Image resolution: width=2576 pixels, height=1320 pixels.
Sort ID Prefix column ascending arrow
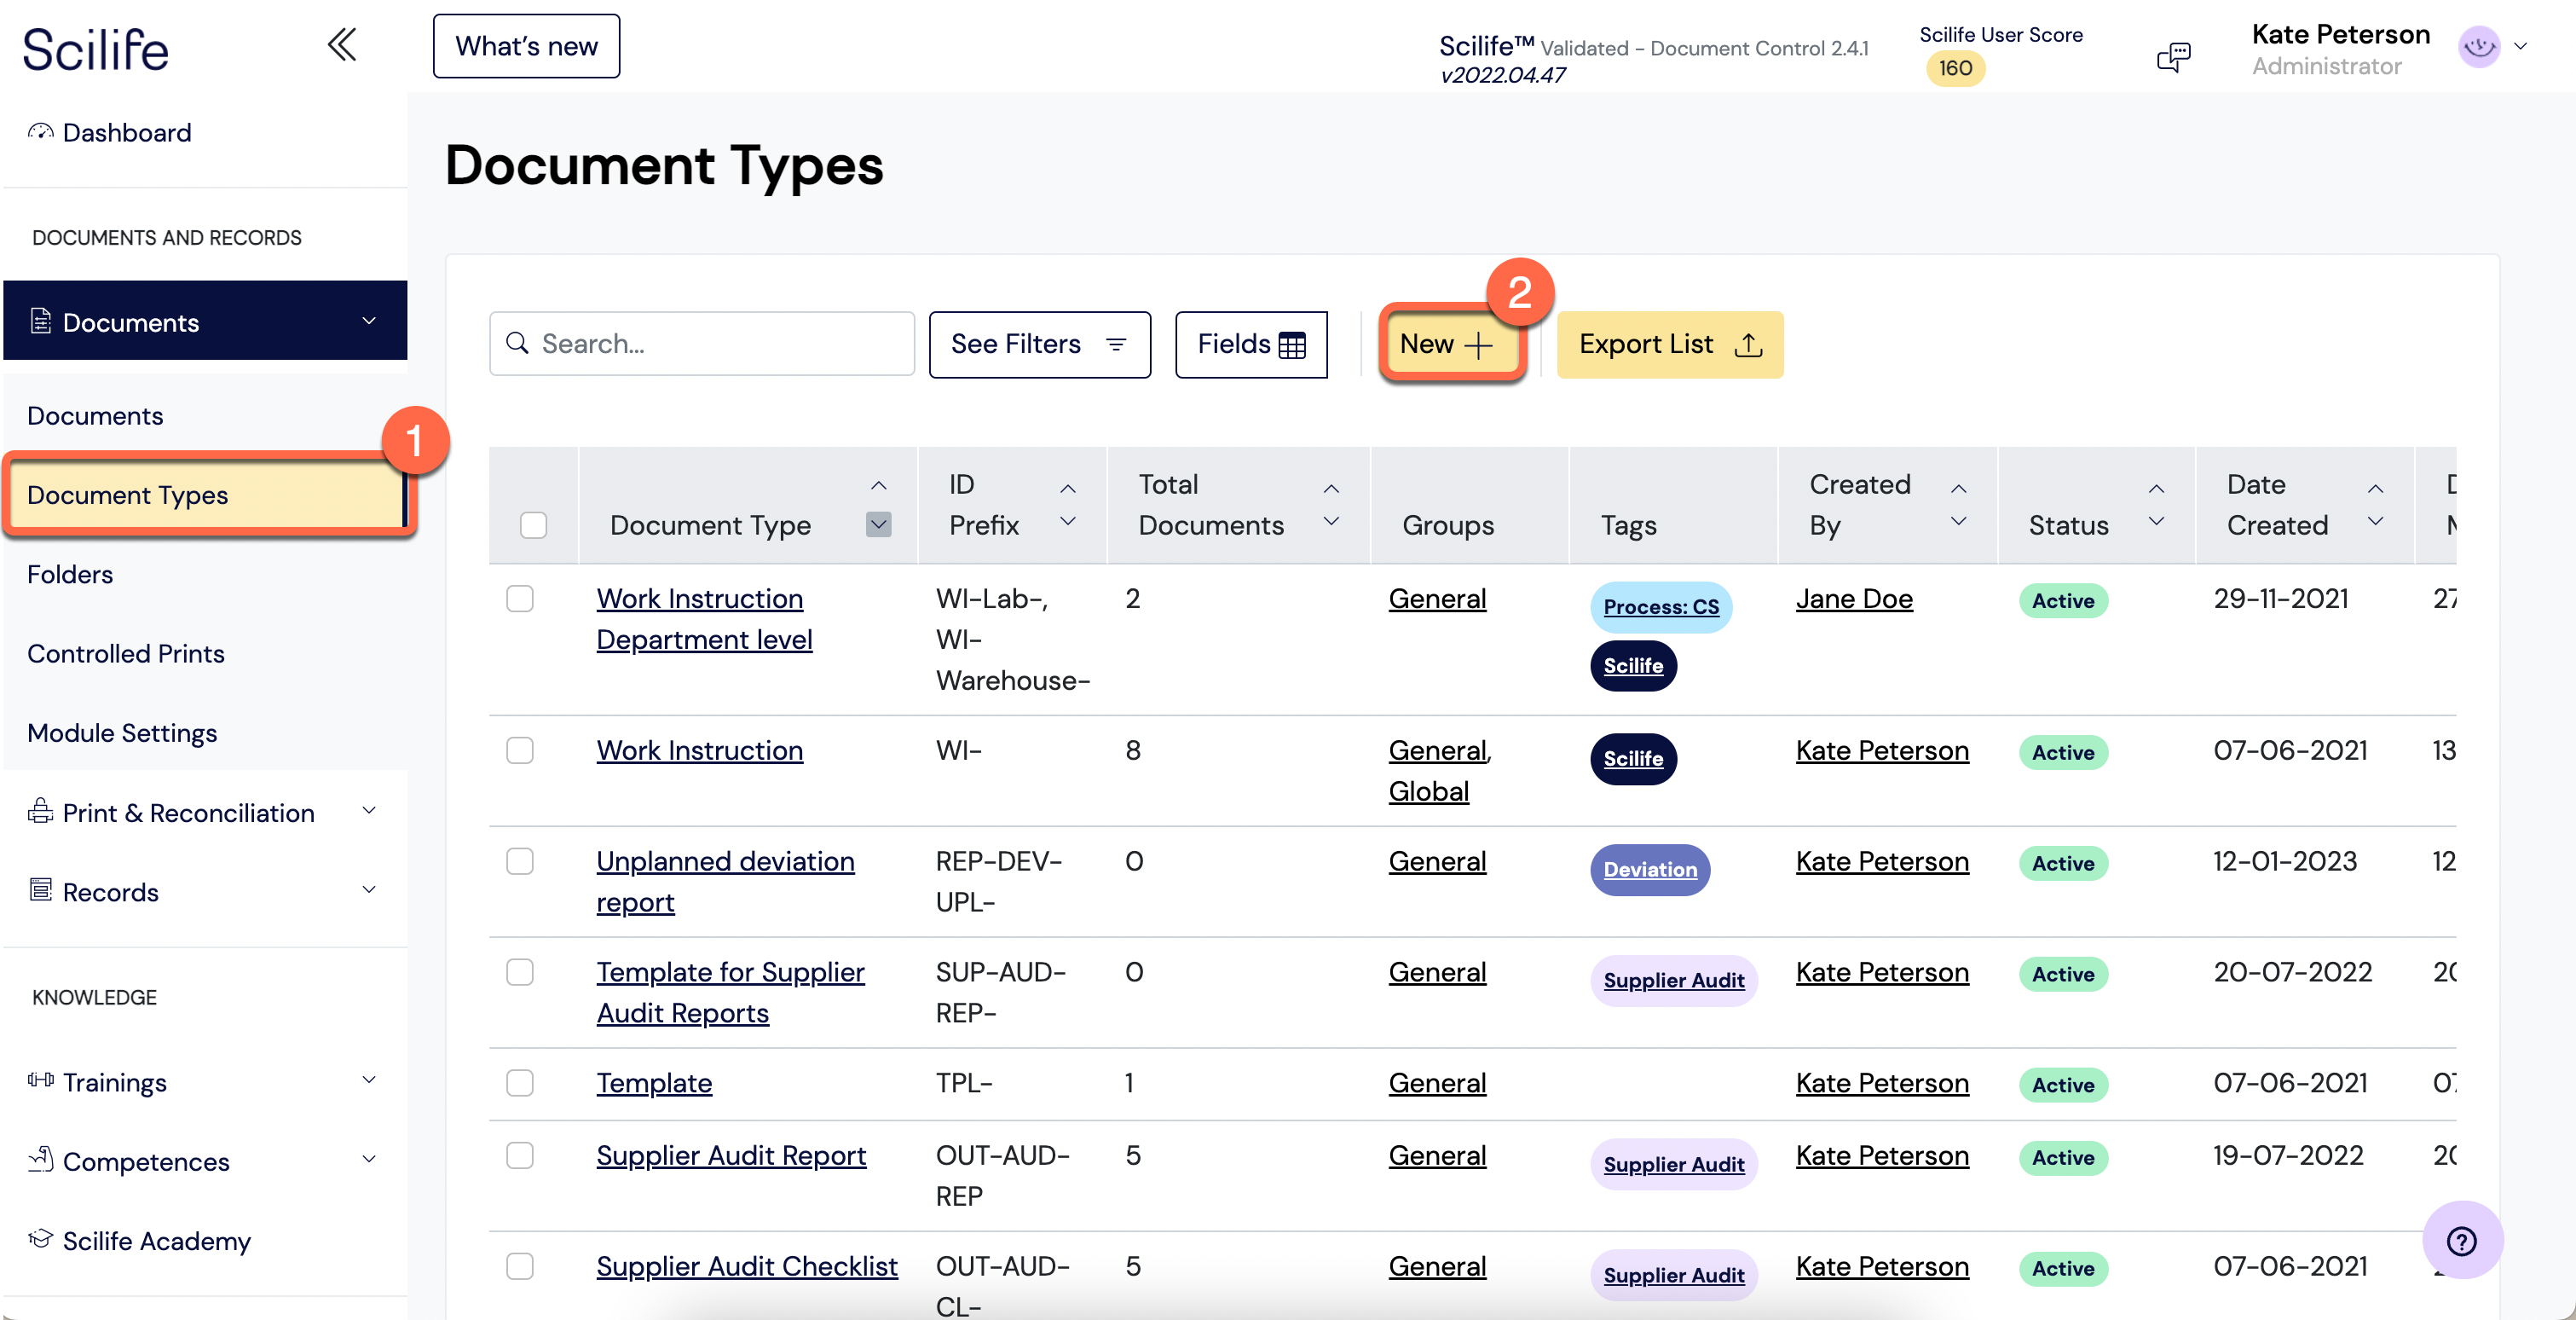(x=1067, y=489)
